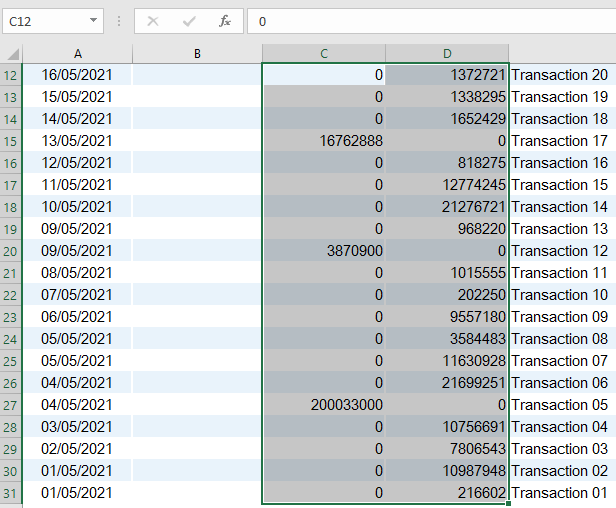Click the cell containing 200033000

click(324, 405)
